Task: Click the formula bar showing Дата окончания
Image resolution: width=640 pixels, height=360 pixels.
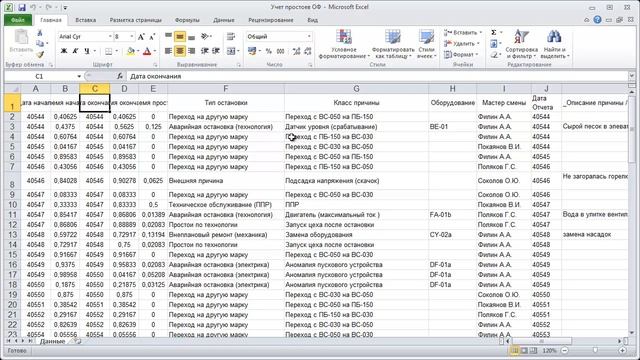Action: [378, 76]
